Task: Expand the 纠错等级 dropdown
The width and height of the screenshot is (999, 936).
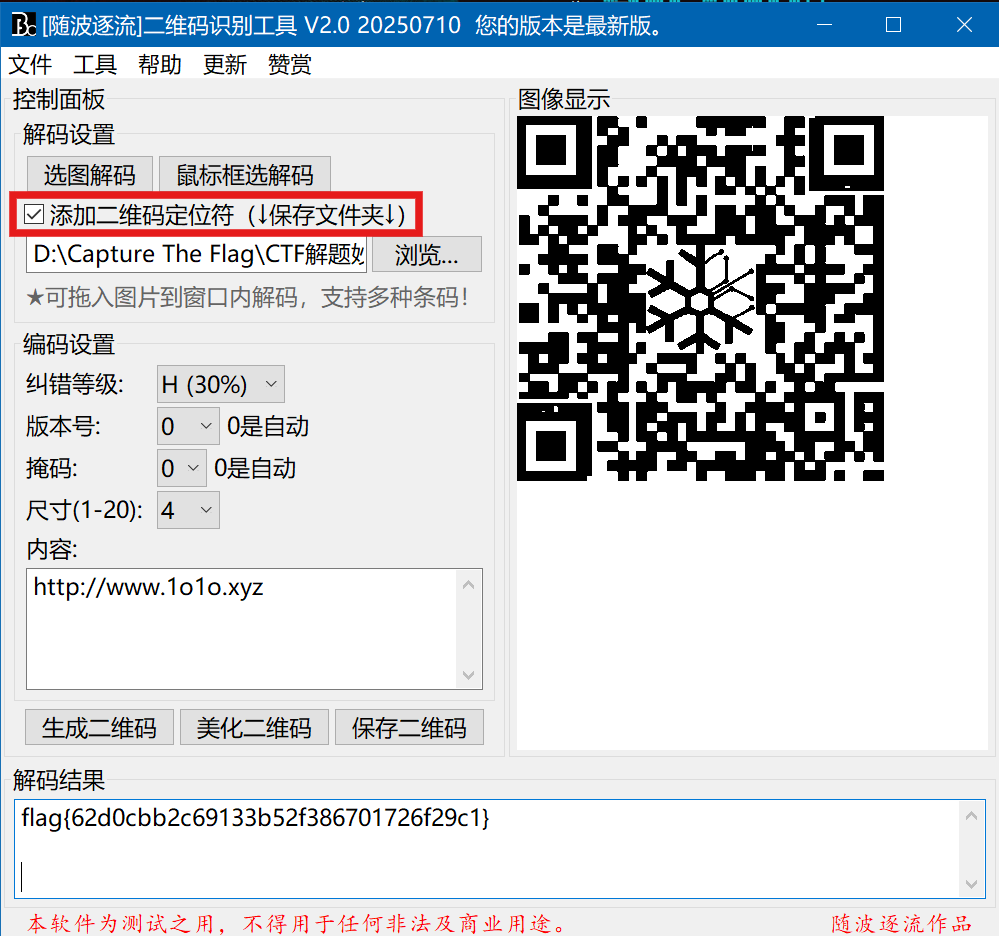Action: point(221,384)
